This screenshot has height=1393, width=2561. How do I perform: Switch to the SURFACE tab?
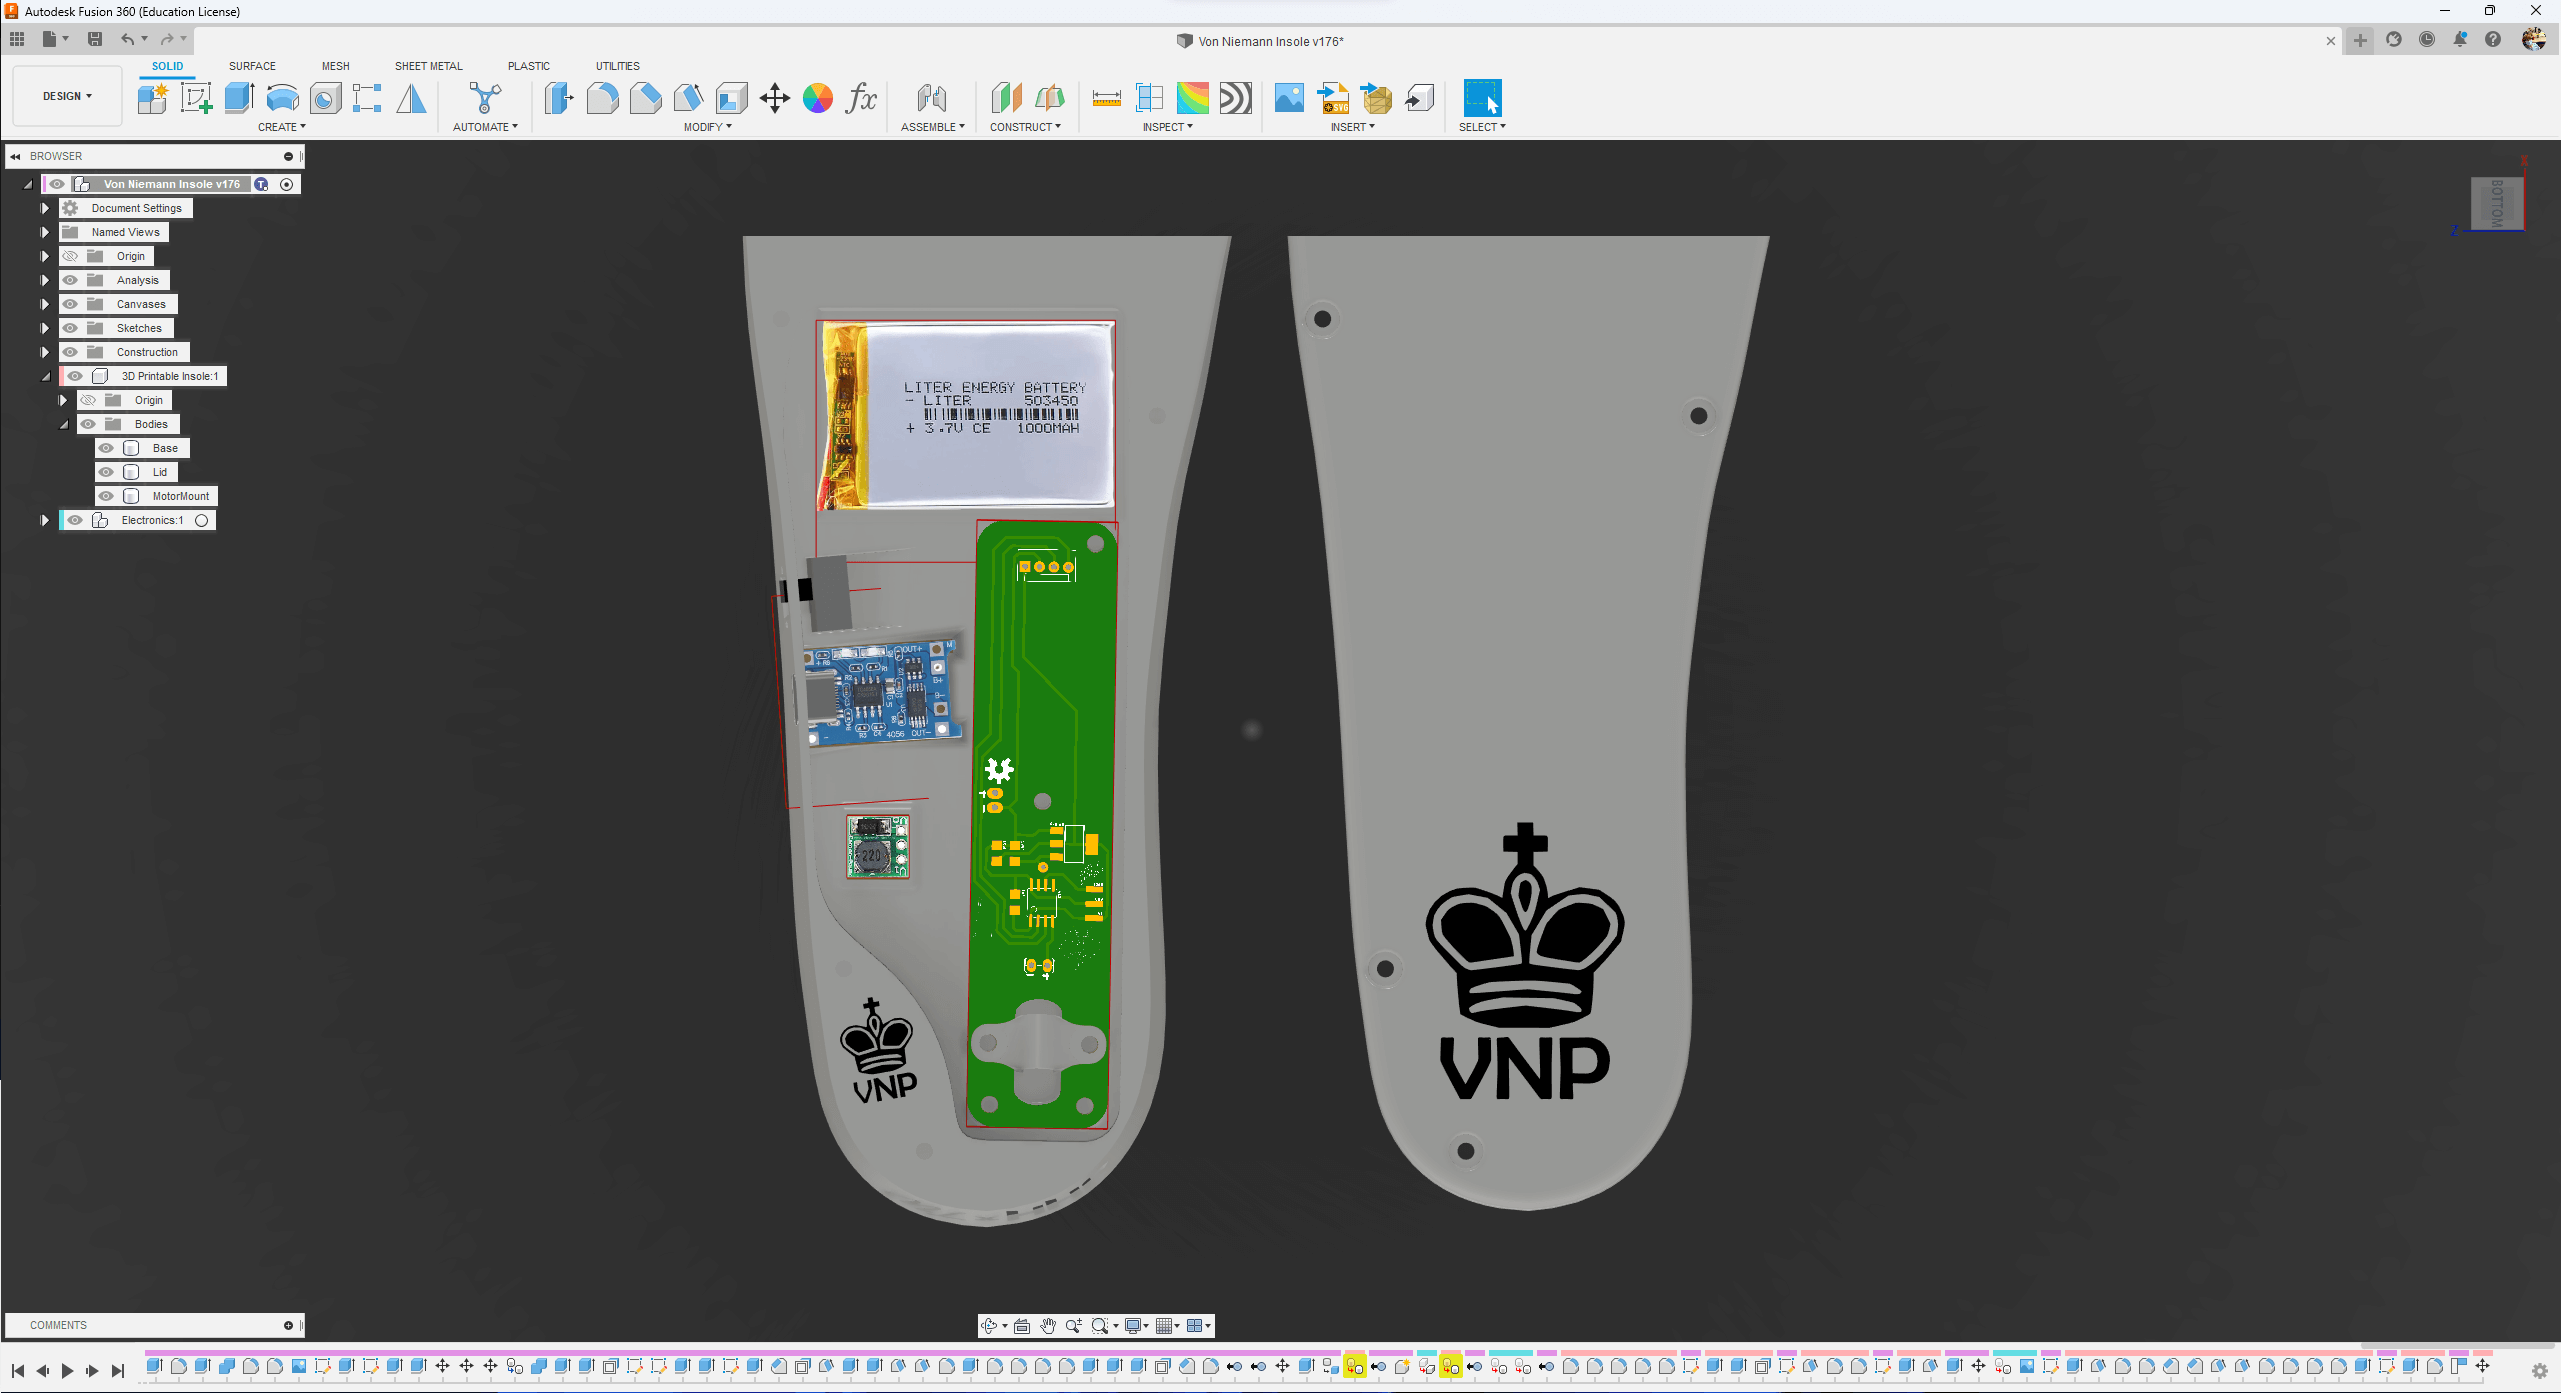(252, 66)
